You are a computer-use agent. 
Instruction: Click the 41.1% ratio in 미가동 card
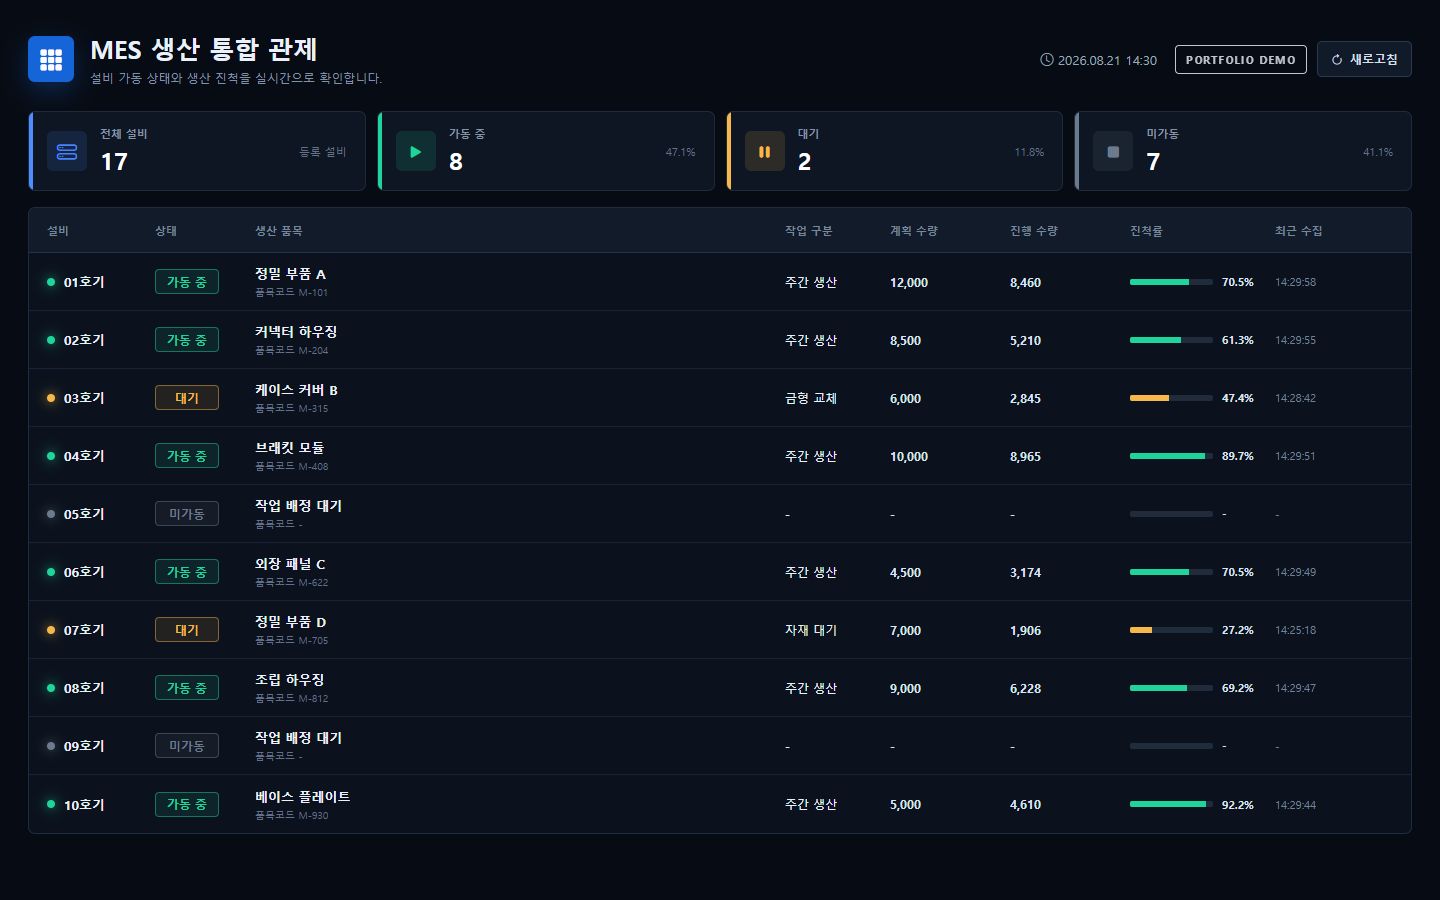[1378, 152]
